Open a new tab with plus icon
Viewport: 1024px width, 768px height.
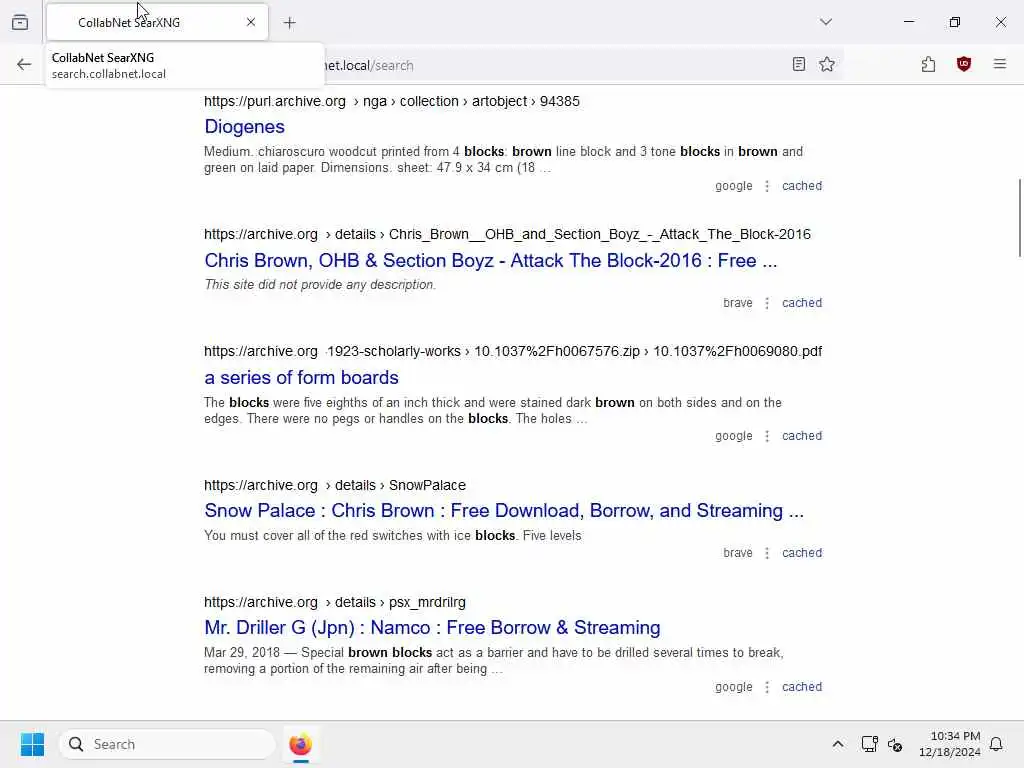click(x=289, y=23)
